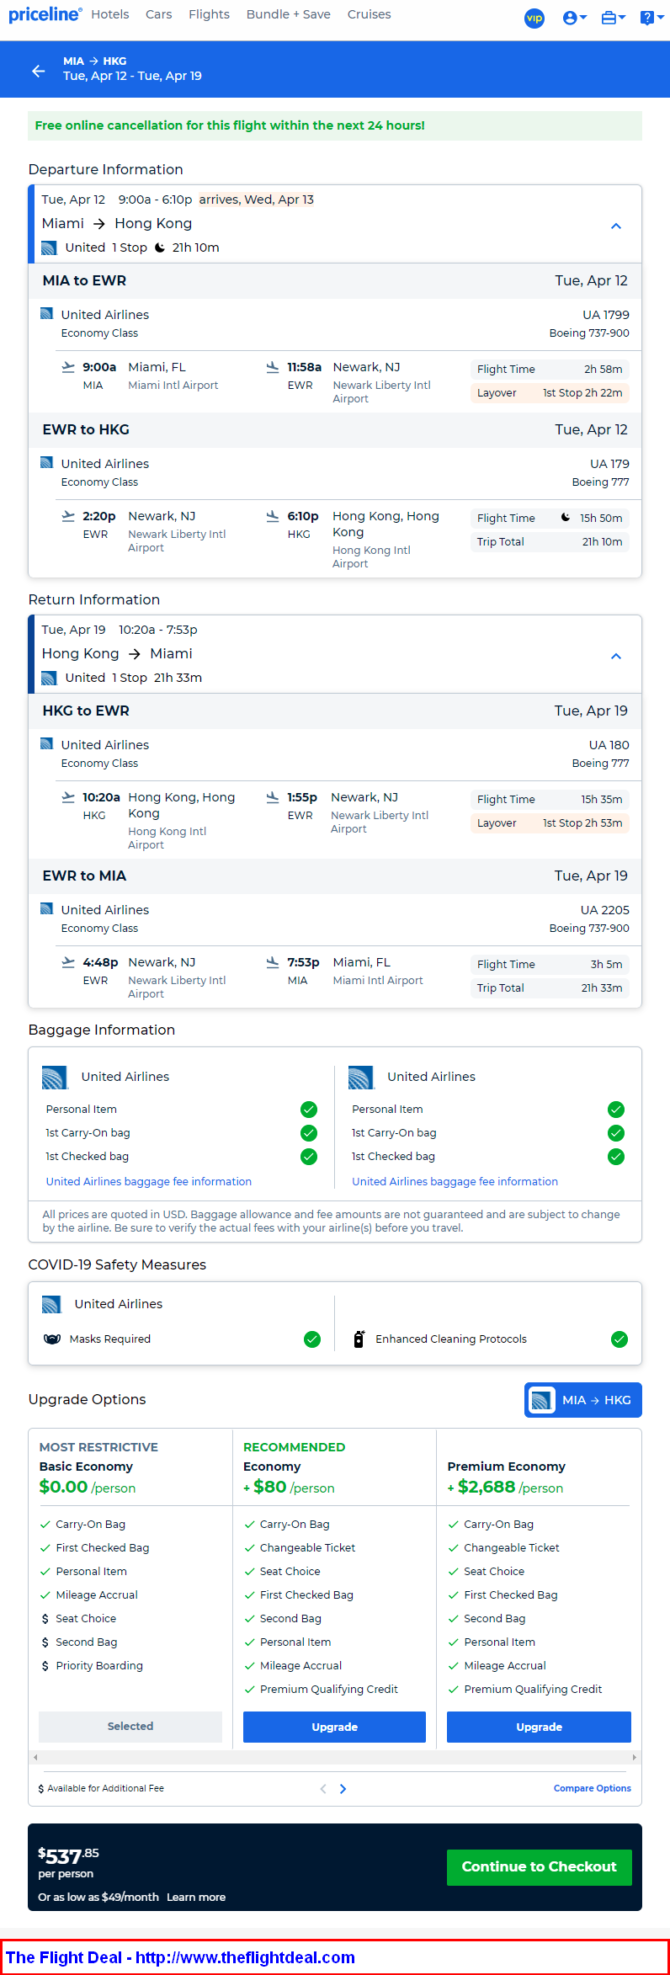Viewport: 670px width, 1975px height.
Task: Collapse the Miami to Hong Kong departure details
Action: pyautogui.click(x=616, y=226)
